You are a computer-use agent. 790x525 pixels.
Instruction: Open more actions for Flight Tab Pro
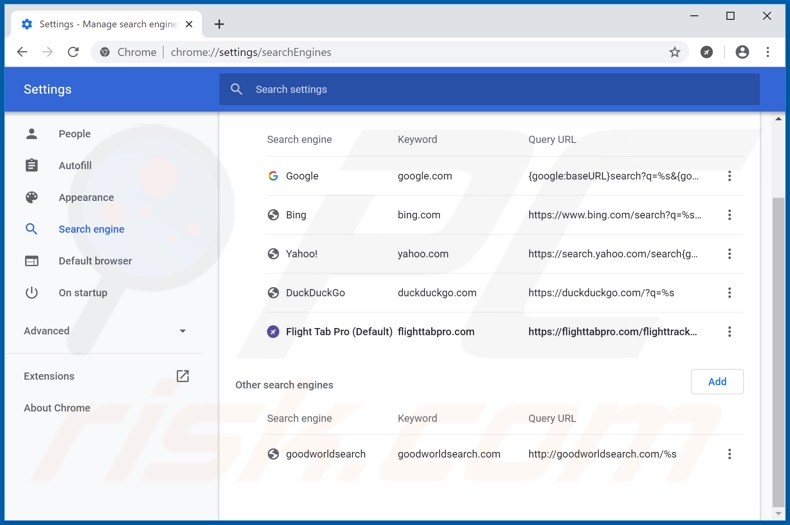(x=729, y=332)
